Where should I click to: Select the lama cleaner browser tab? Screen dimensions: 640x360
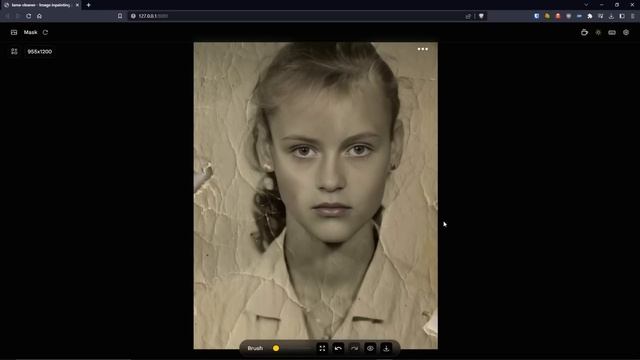[41, 5]
